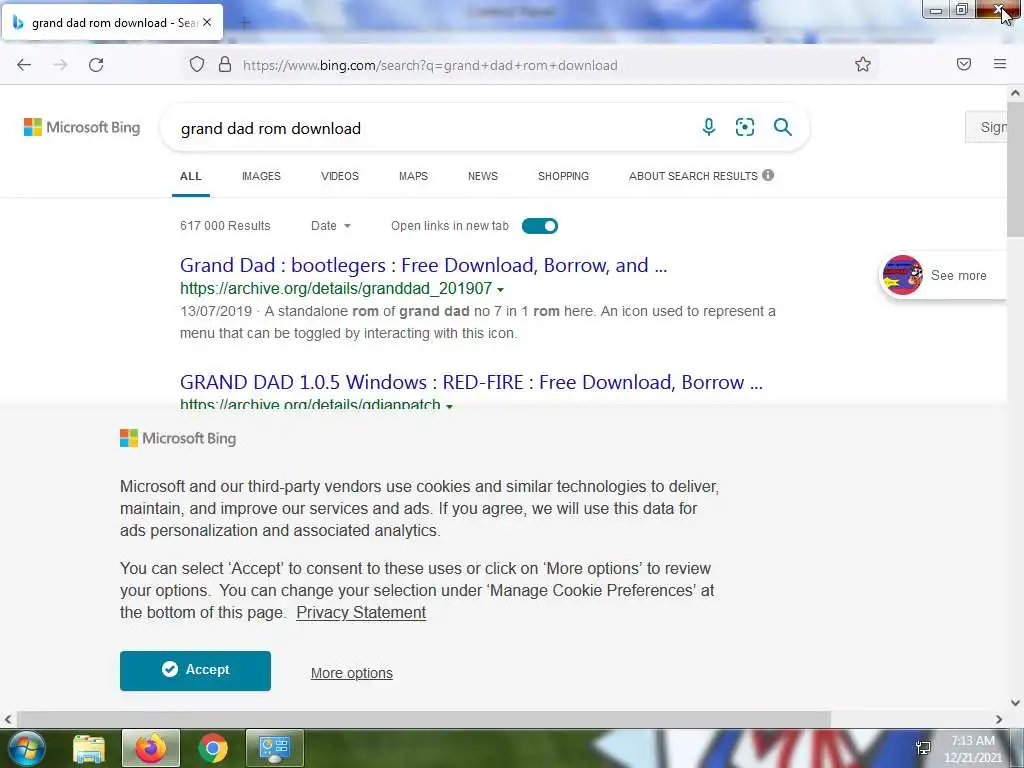This screenshot has height=768, width=1024.
Task: Open the Control Panel taskbar icon
Action: [274, 748]
